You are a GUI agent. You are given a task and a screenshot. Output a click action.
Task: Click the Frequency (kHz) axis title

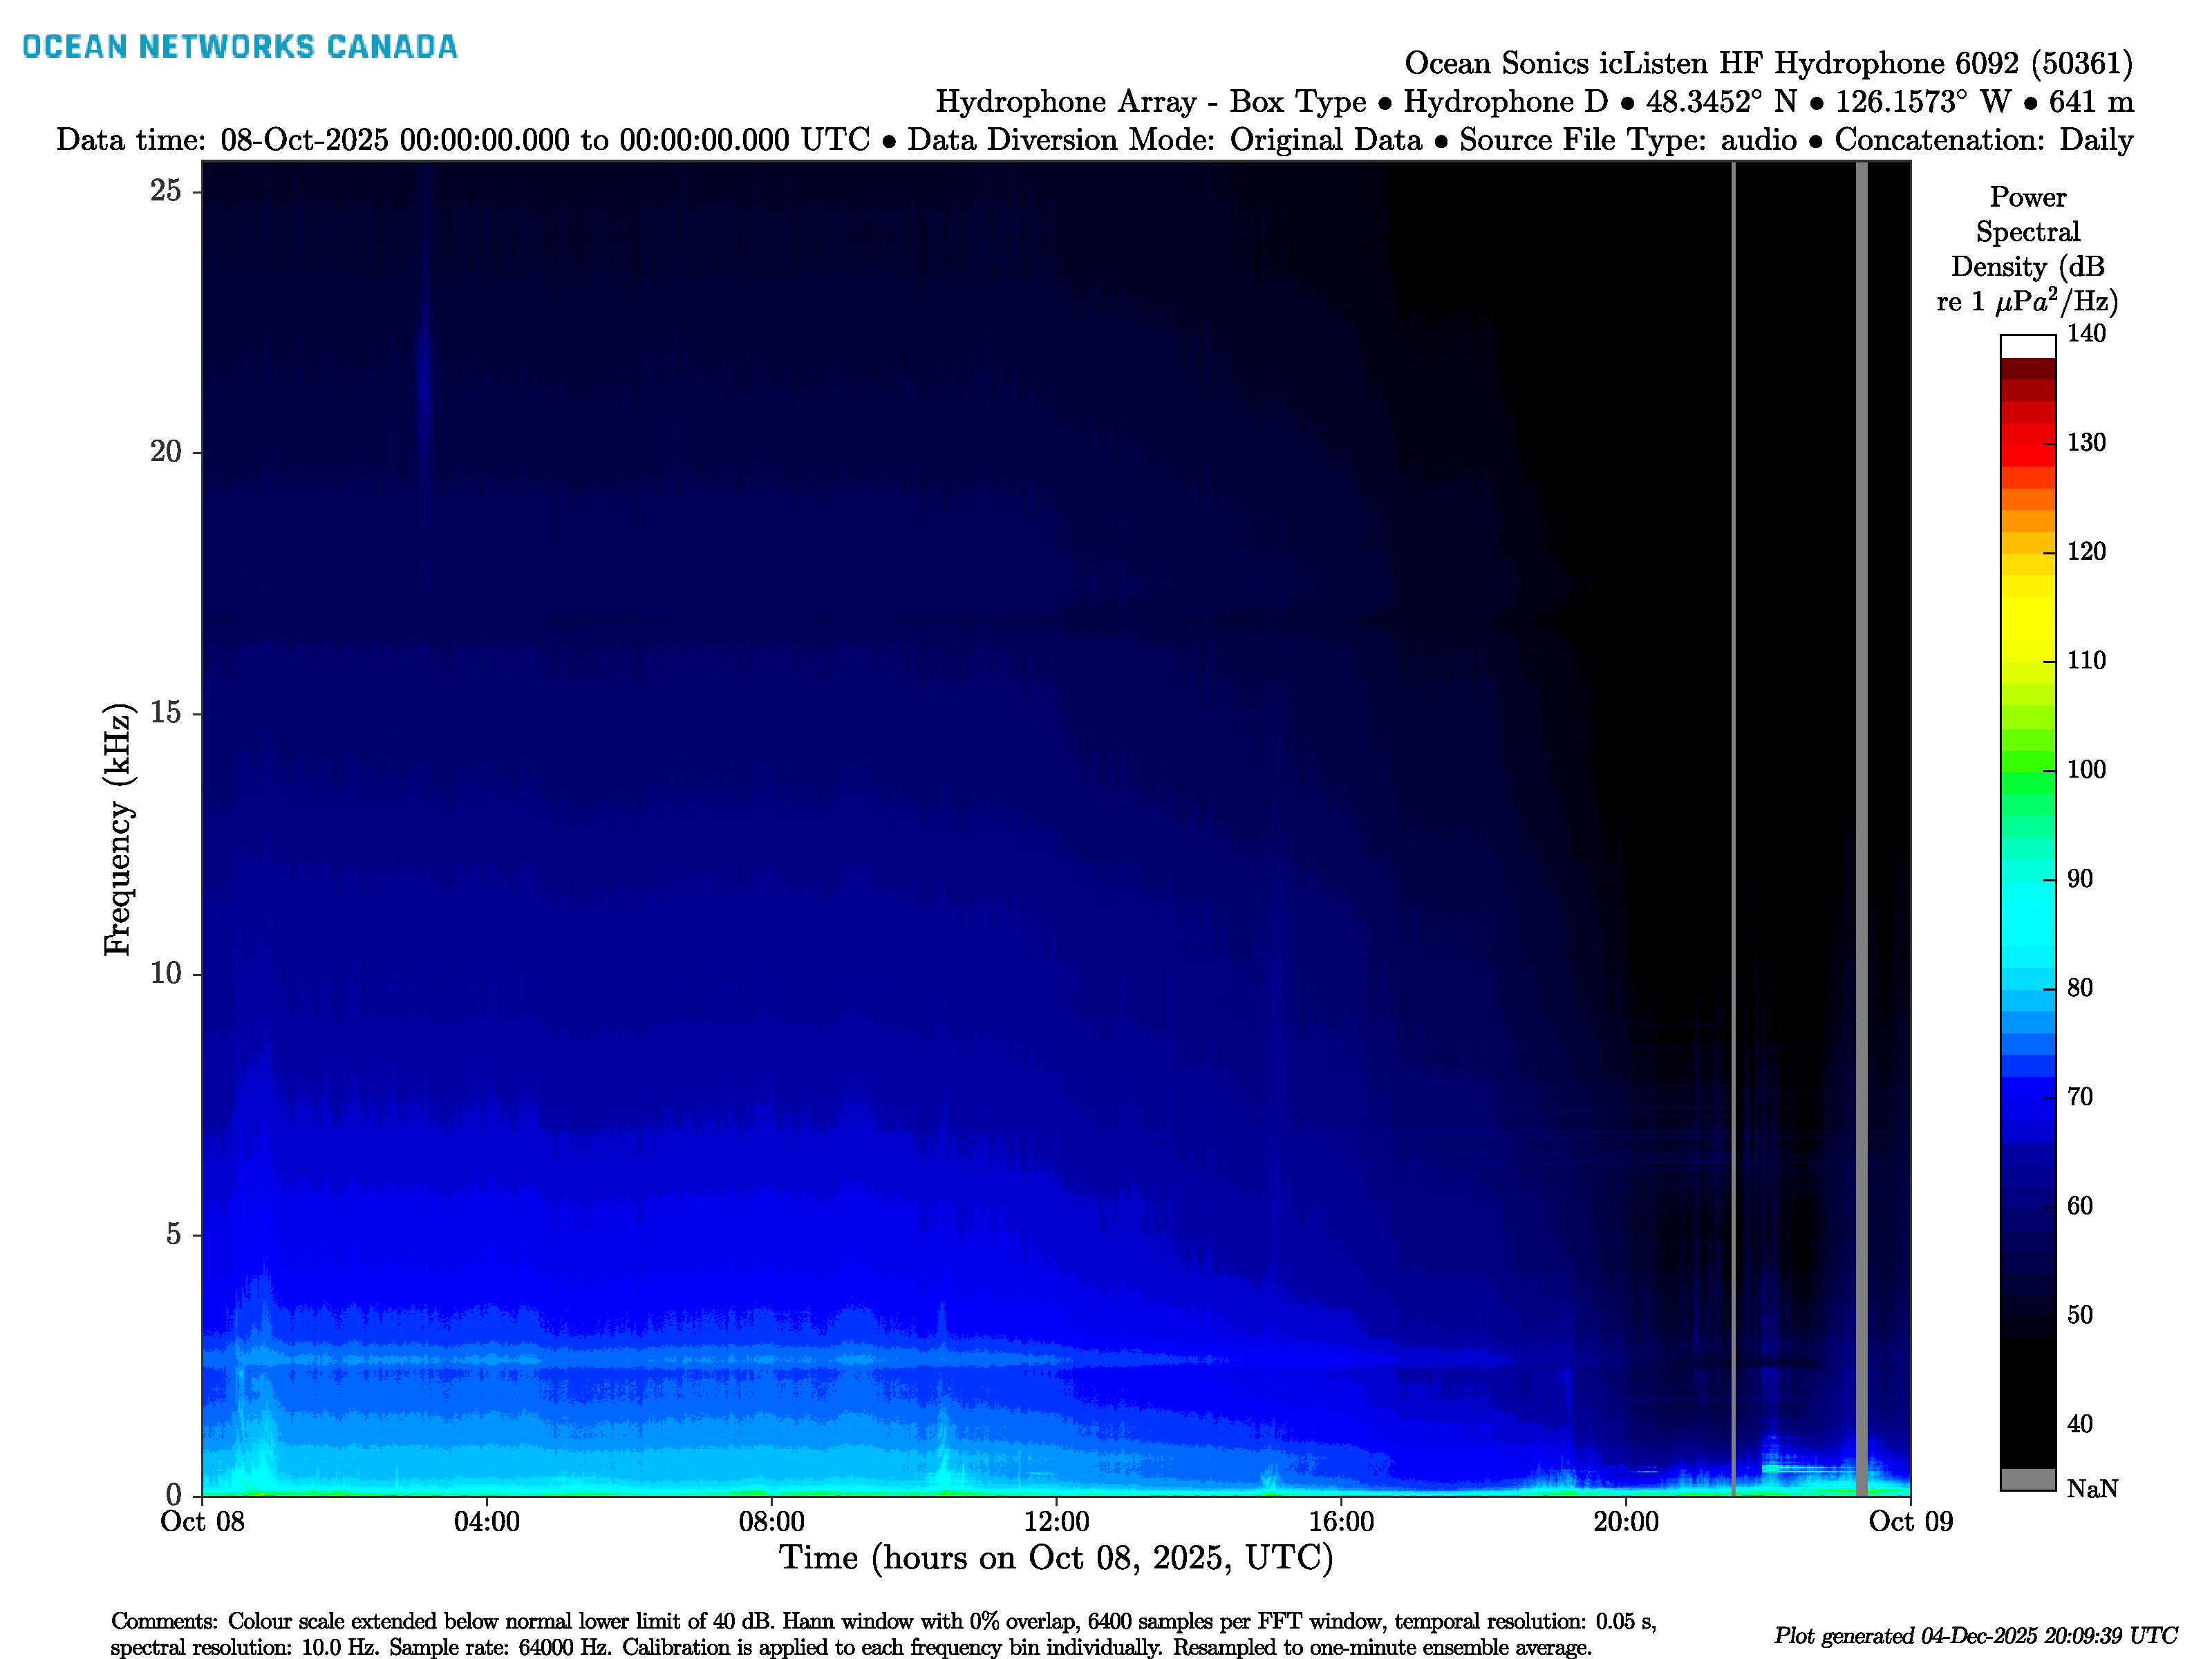117,829
